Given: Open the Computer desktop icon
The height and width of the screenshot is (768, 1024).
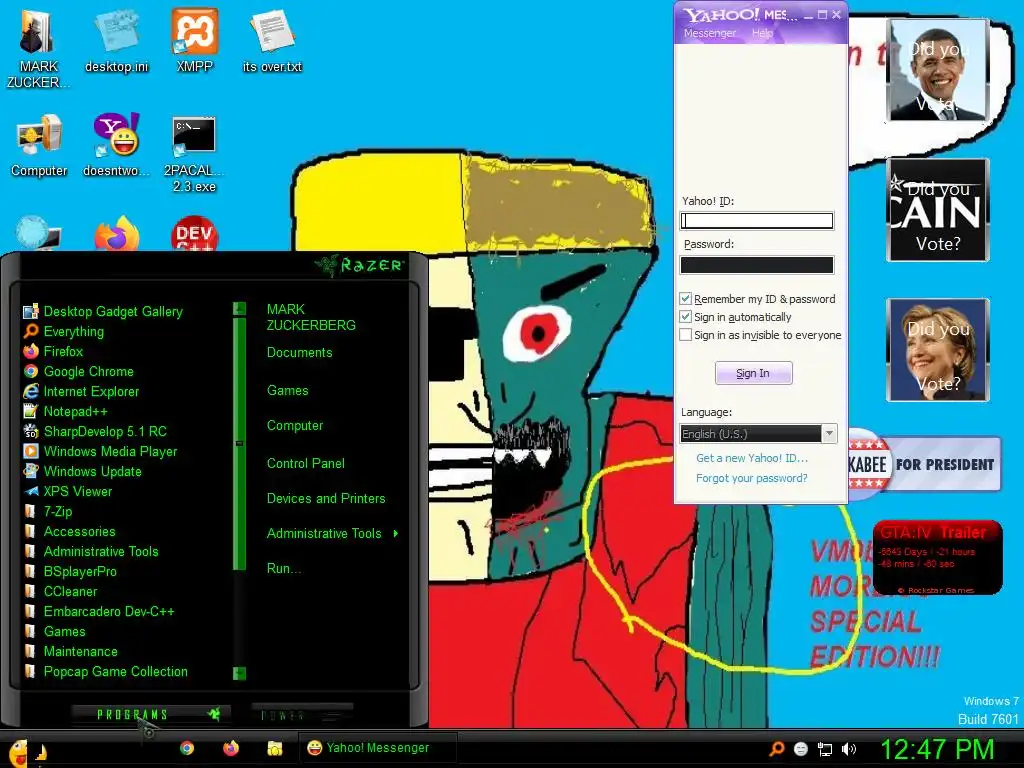Looking at the screenshot, I should pos(39,146).
